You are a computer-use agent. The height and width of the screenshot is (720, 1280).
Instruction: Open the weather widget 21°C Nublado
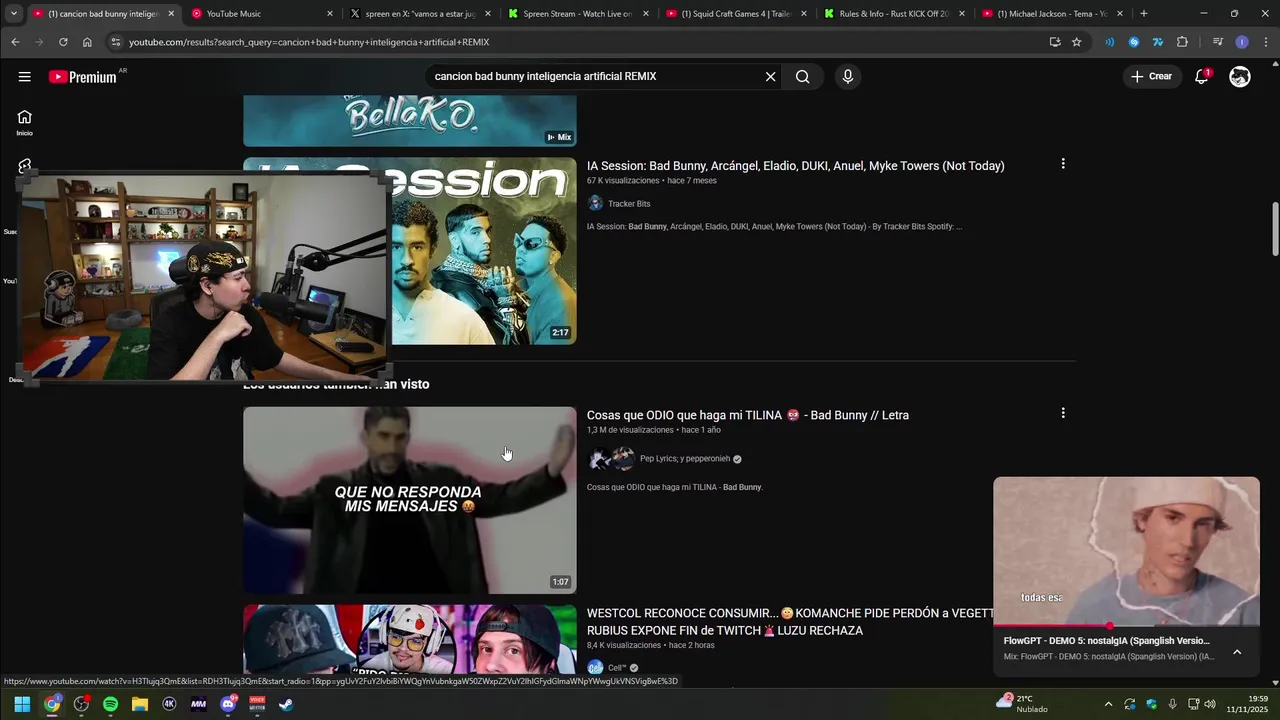pos(1022,703)
